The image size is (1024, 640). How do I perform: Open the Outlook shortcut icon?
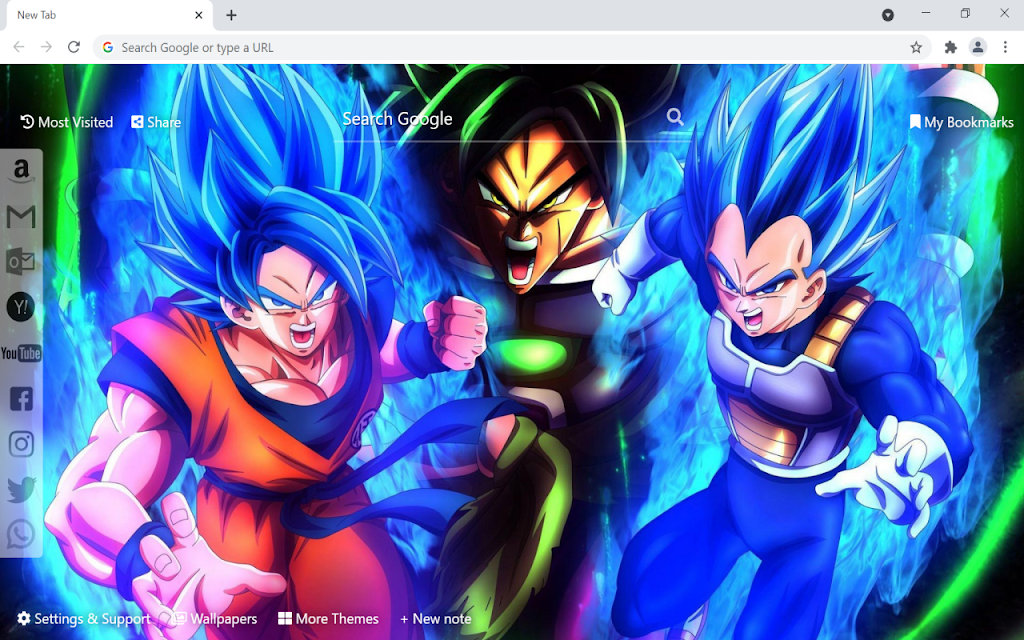pos(21,262)
